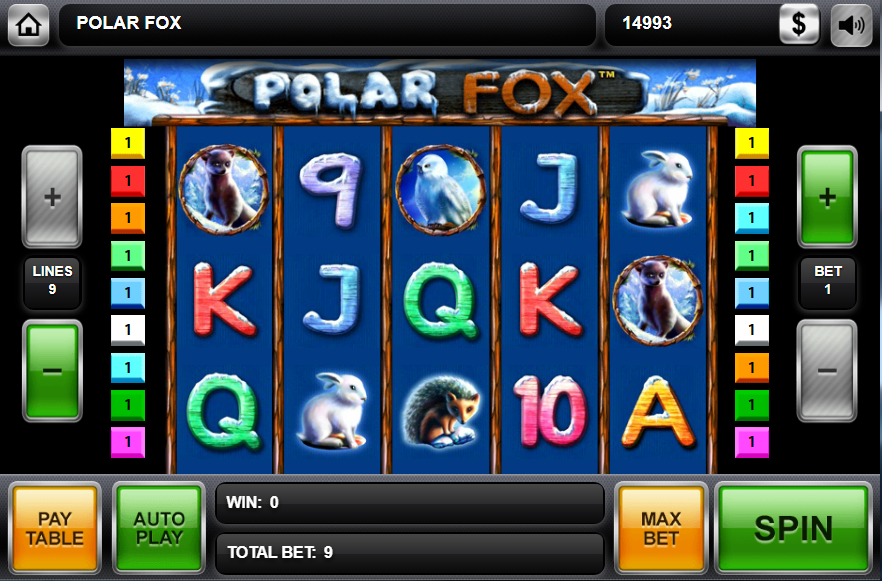Decrease lines with the green minus button
882x581 pixels.
(x=52, y=371)
